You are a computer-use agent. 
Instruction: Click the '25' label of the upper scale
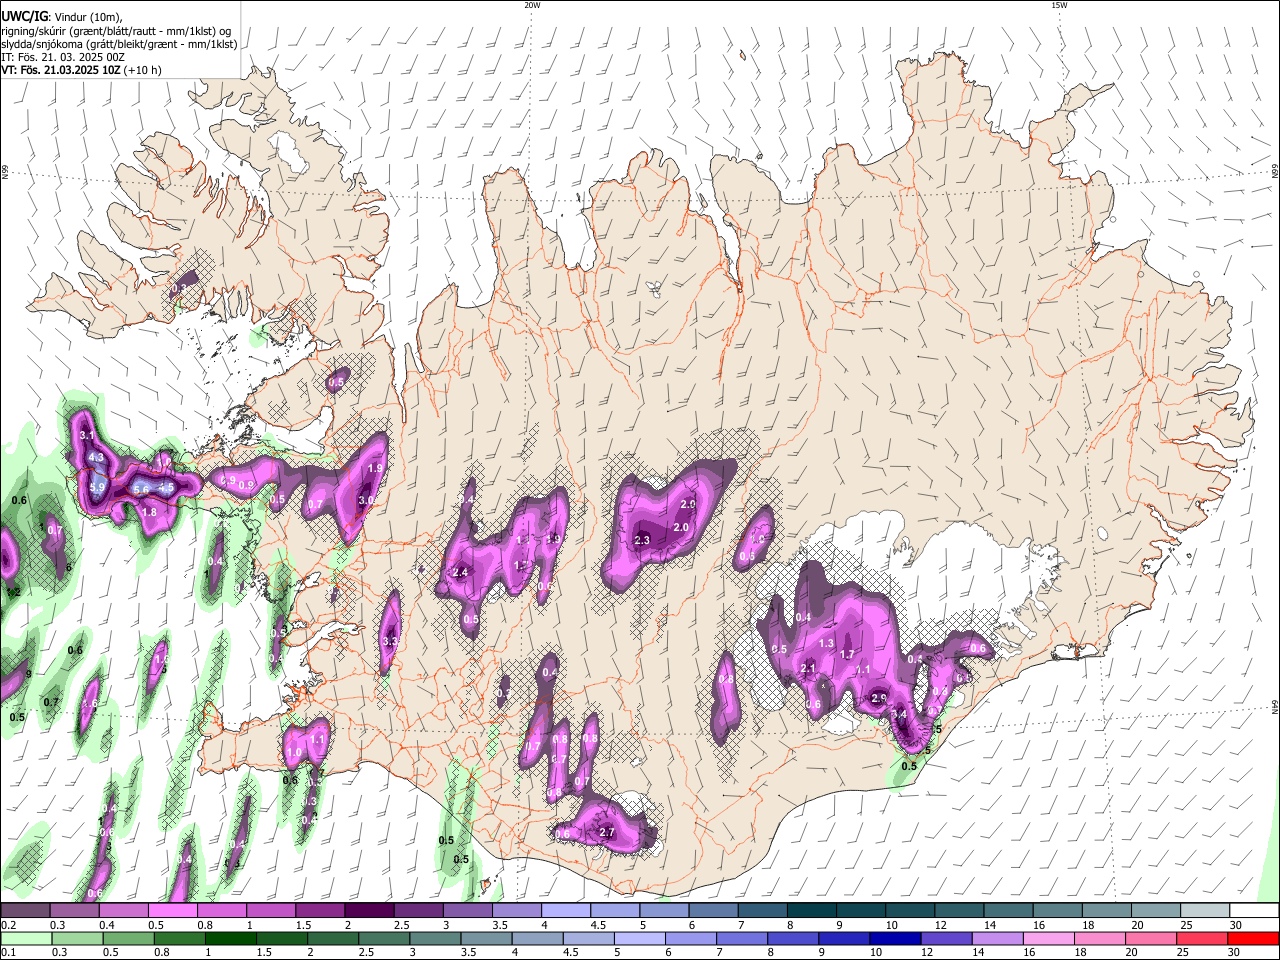click(x=1185, y=925)
